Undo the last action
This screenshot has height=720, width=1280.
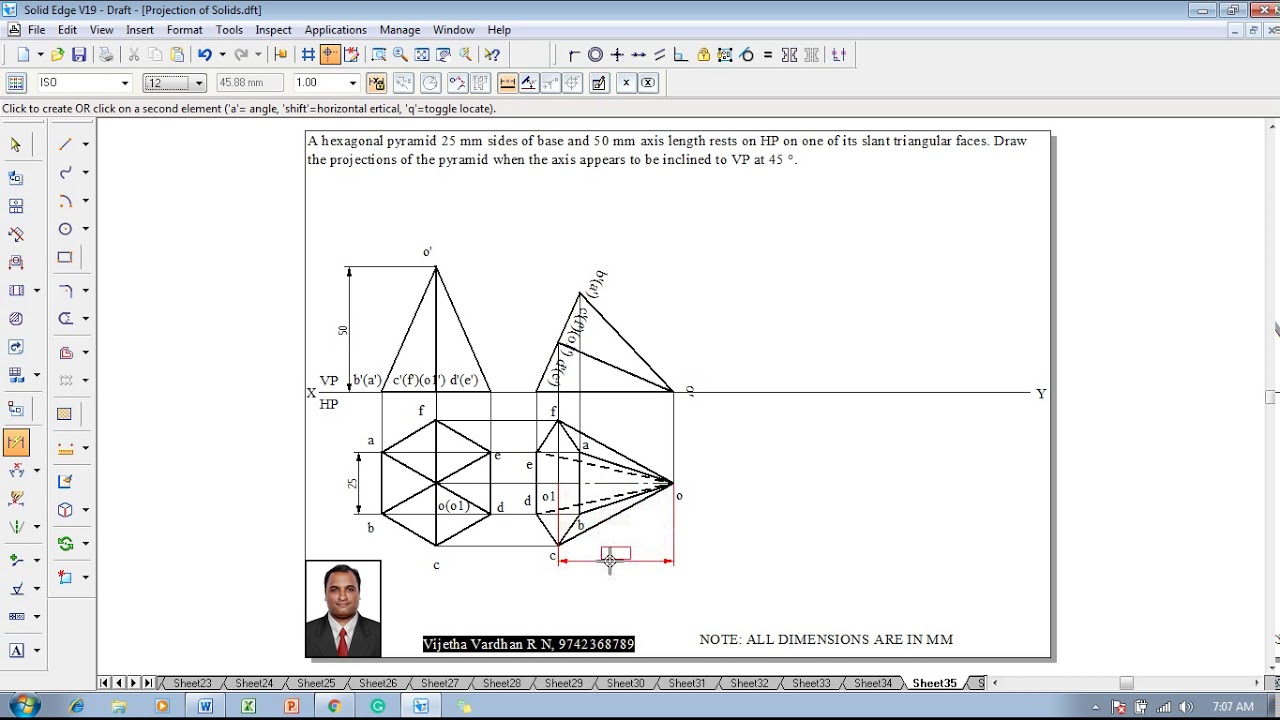205,55
